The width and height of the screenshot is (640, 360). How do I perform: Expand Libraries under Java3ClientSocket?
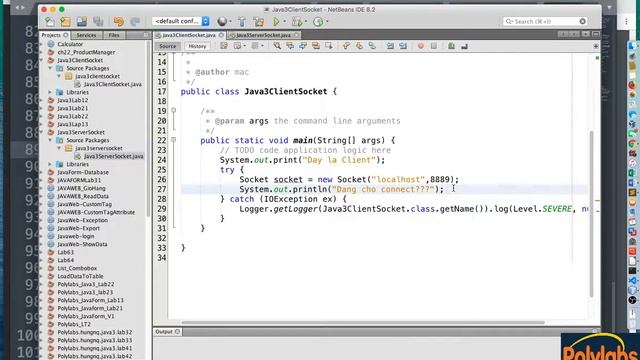pyautogui.click(x=50, y=92)
